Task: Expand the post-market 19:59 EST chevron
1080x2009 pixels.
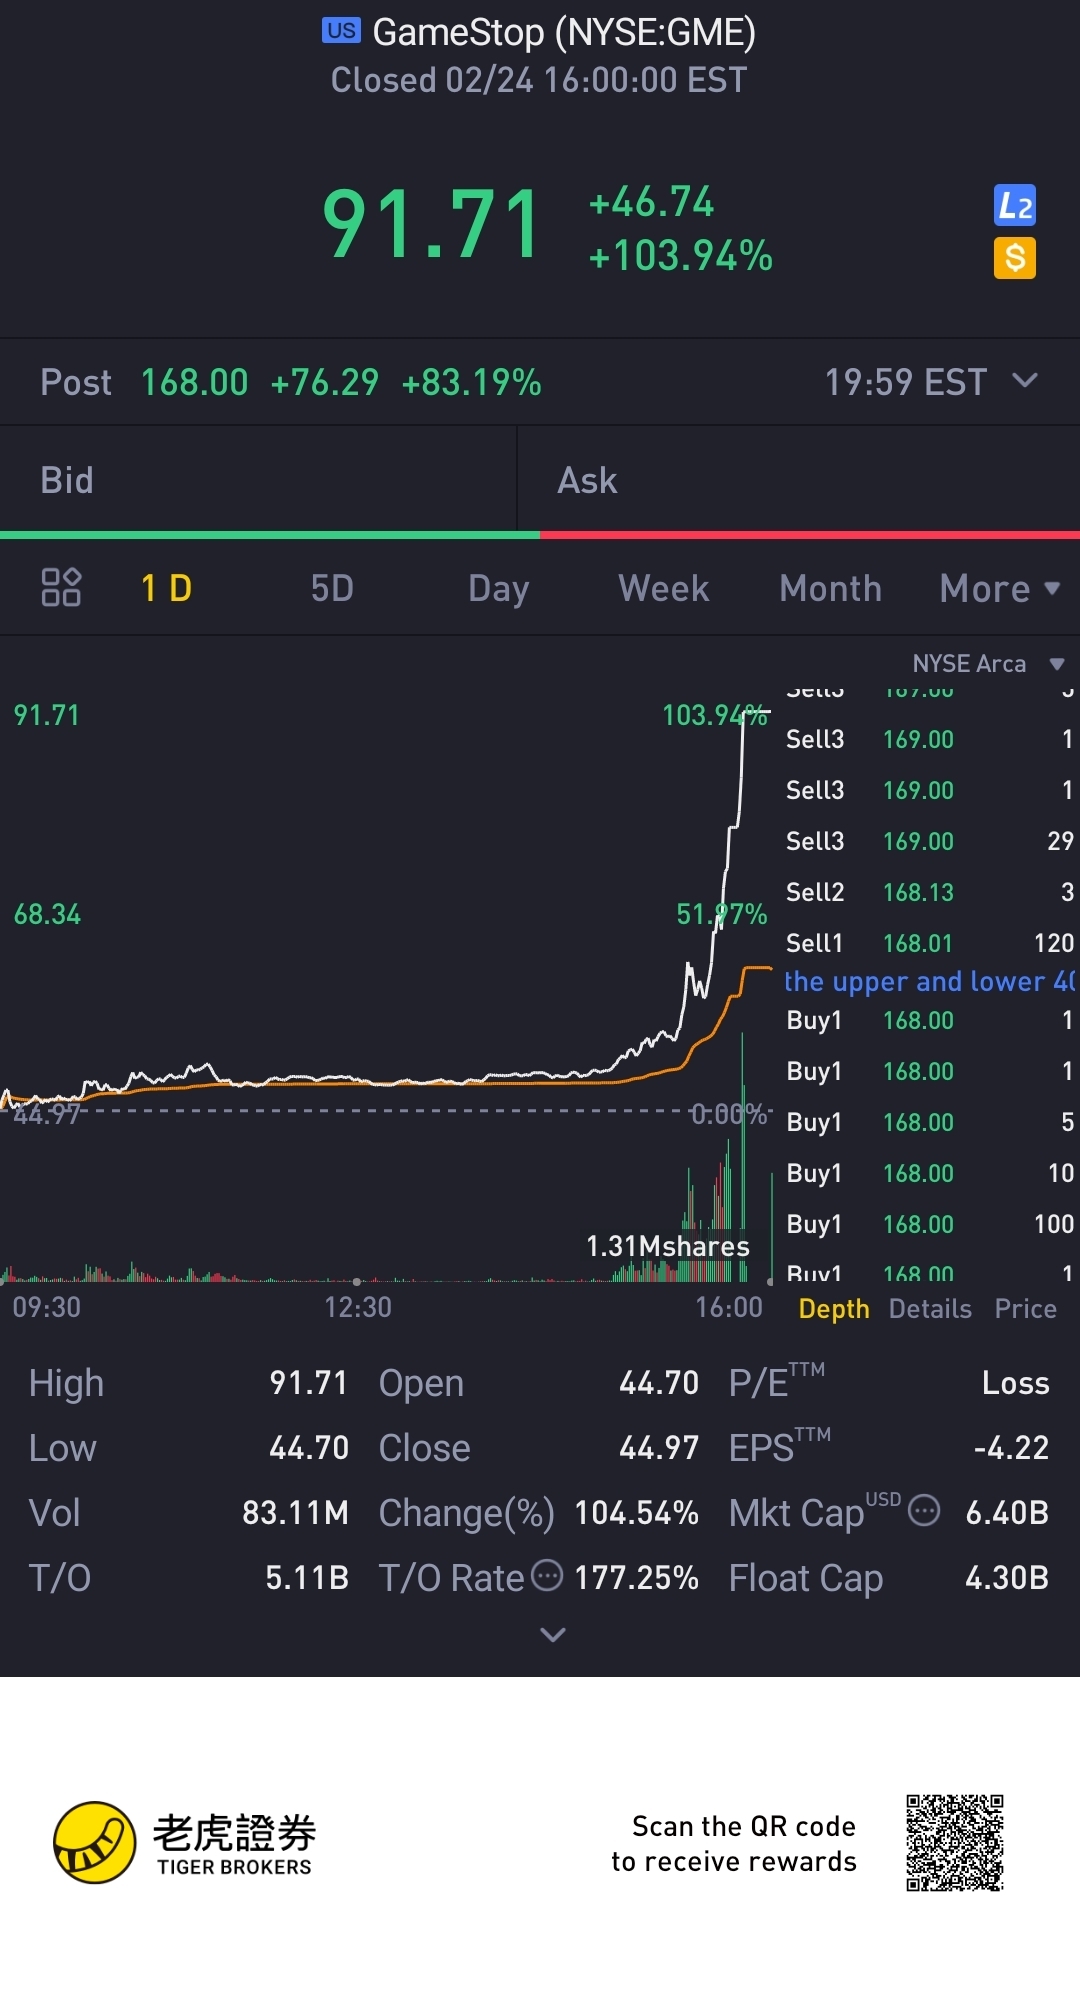Action: pos(1025,381)
